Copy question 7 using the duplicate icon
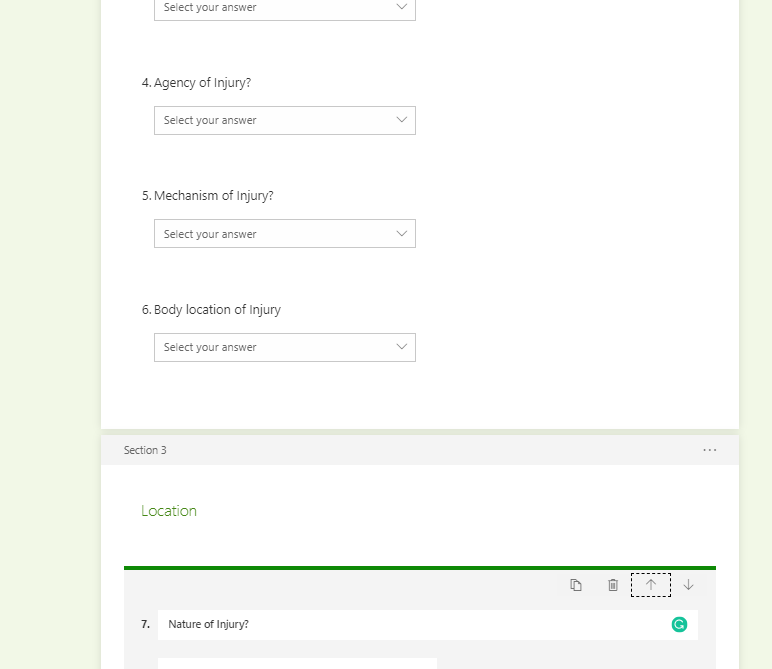Image resolution: width=772 pixels, height=669 pixels. [x=576, y=585]
